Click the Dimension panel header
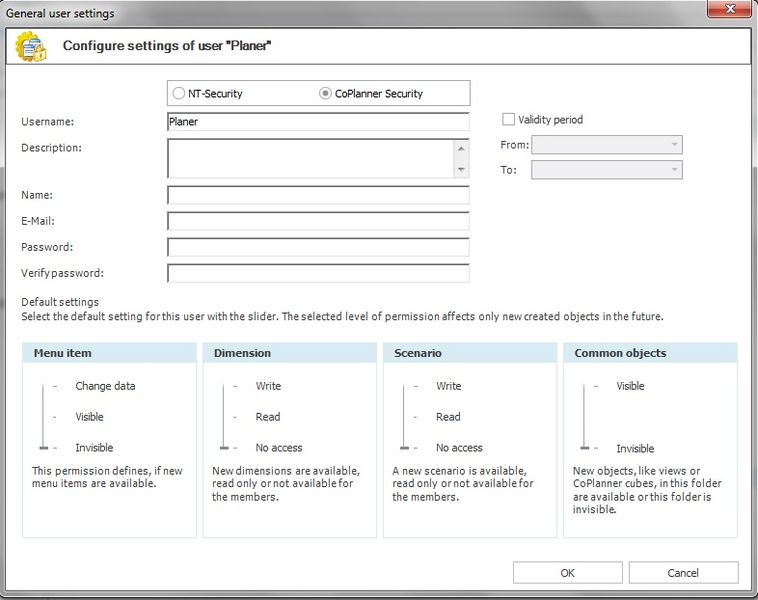 coord(290,353)
